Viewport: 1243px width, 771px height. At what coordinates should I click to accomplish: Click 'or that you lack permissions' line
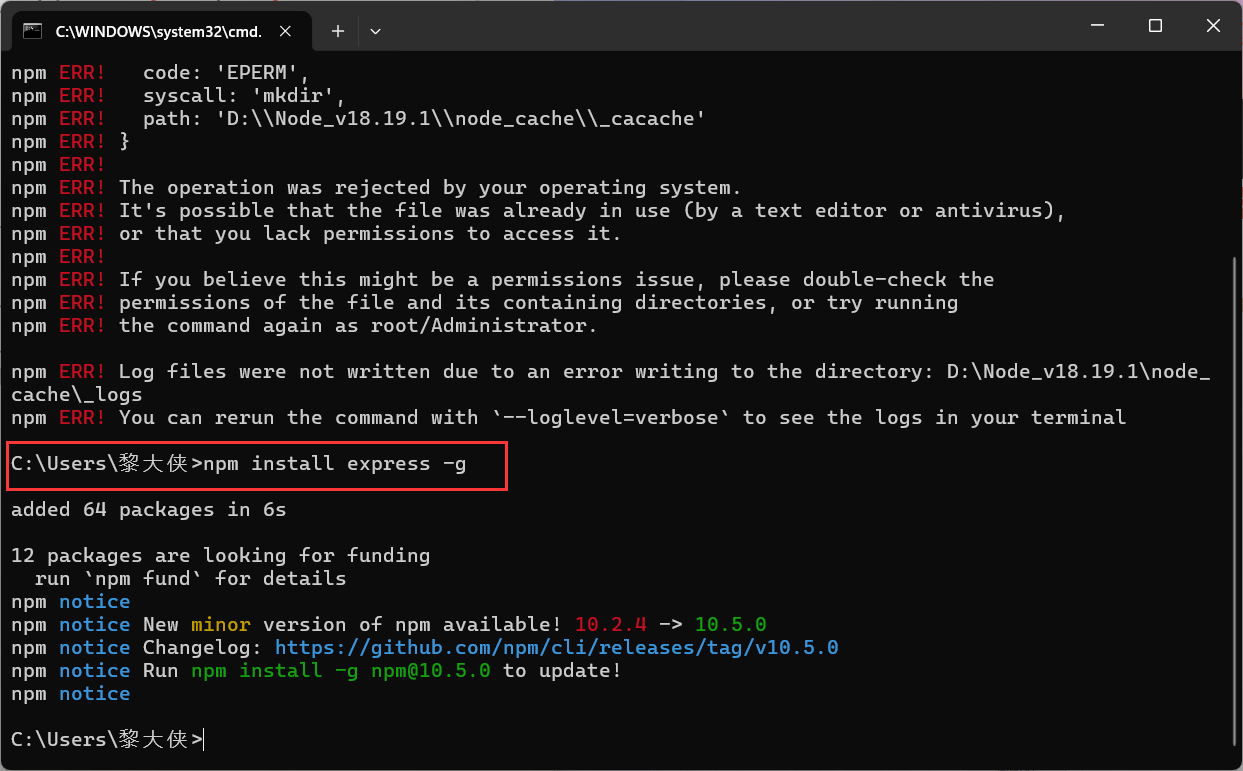click(316, 234)
